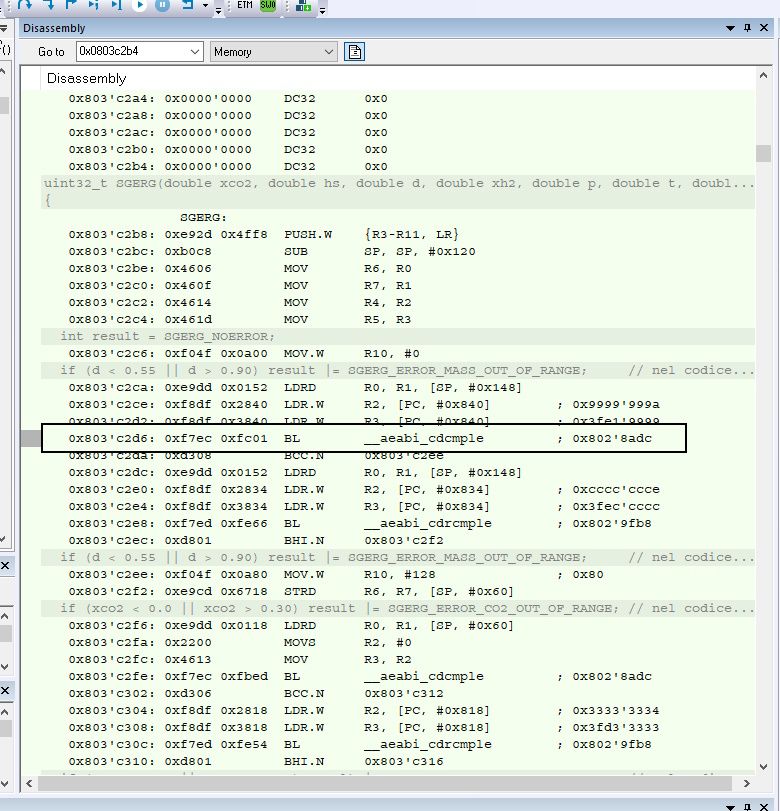Viewport: 780px width, 811px height.
Task: Click the vertical scrollbar down arrow
Action: pyautogui.click(x=763, y=767)
